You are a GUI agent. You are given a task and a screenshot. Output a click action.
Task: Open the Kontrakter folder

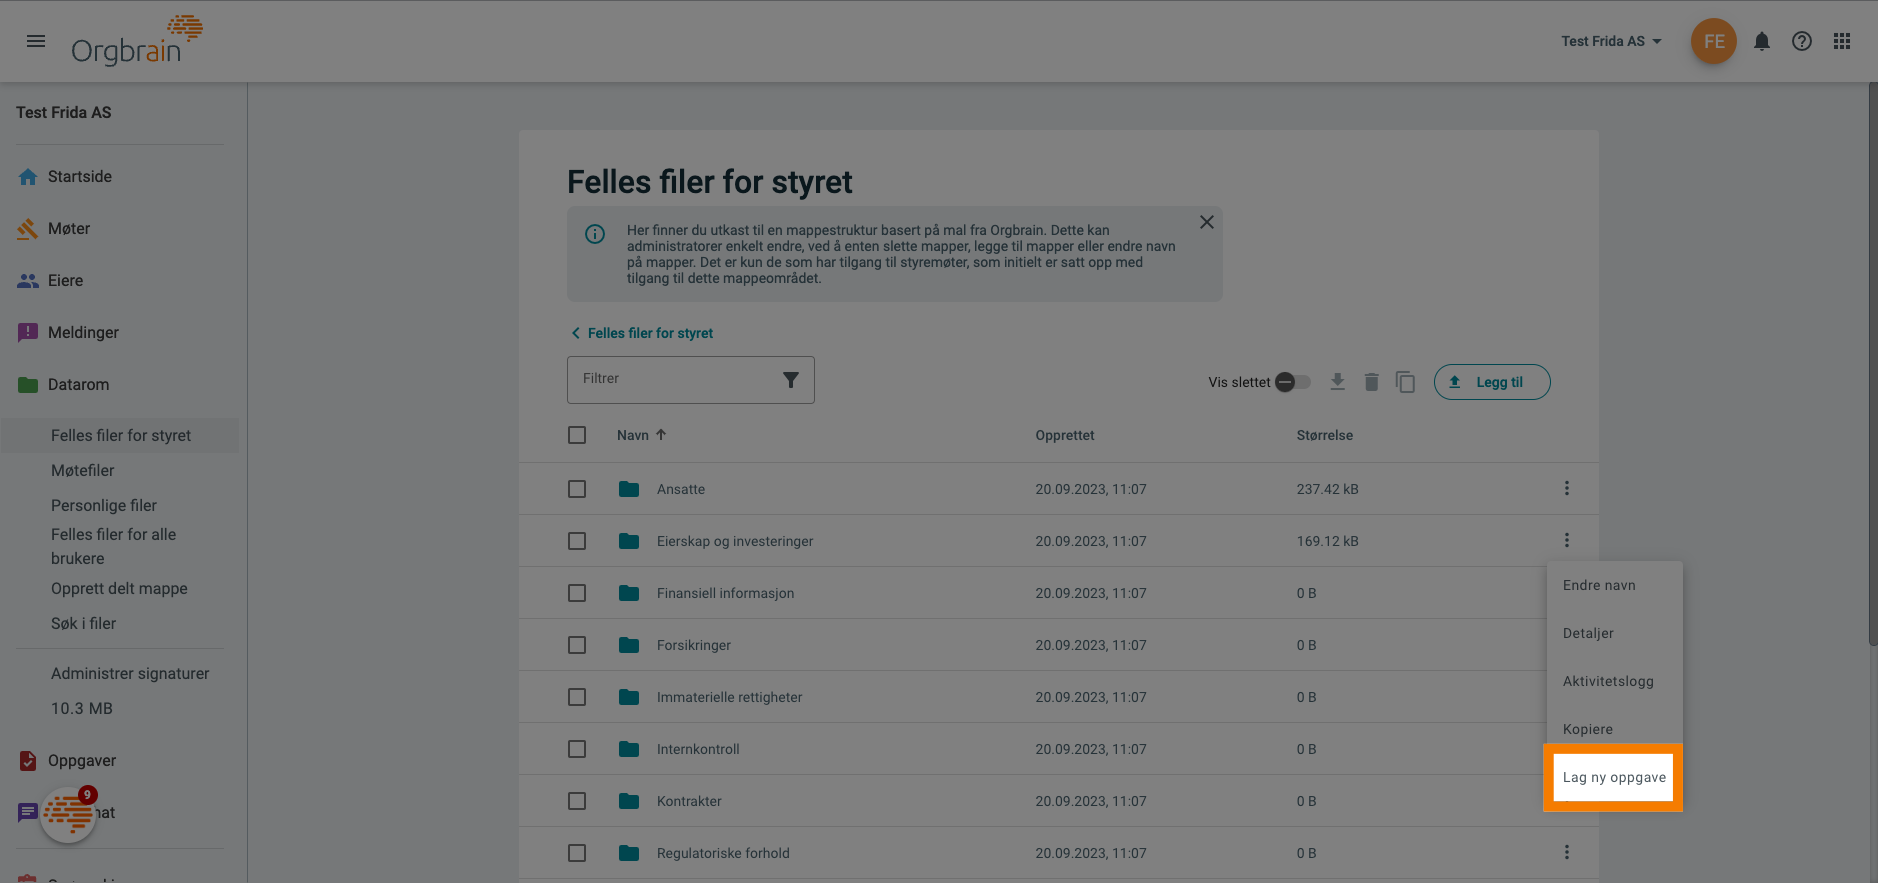[689, 801]
